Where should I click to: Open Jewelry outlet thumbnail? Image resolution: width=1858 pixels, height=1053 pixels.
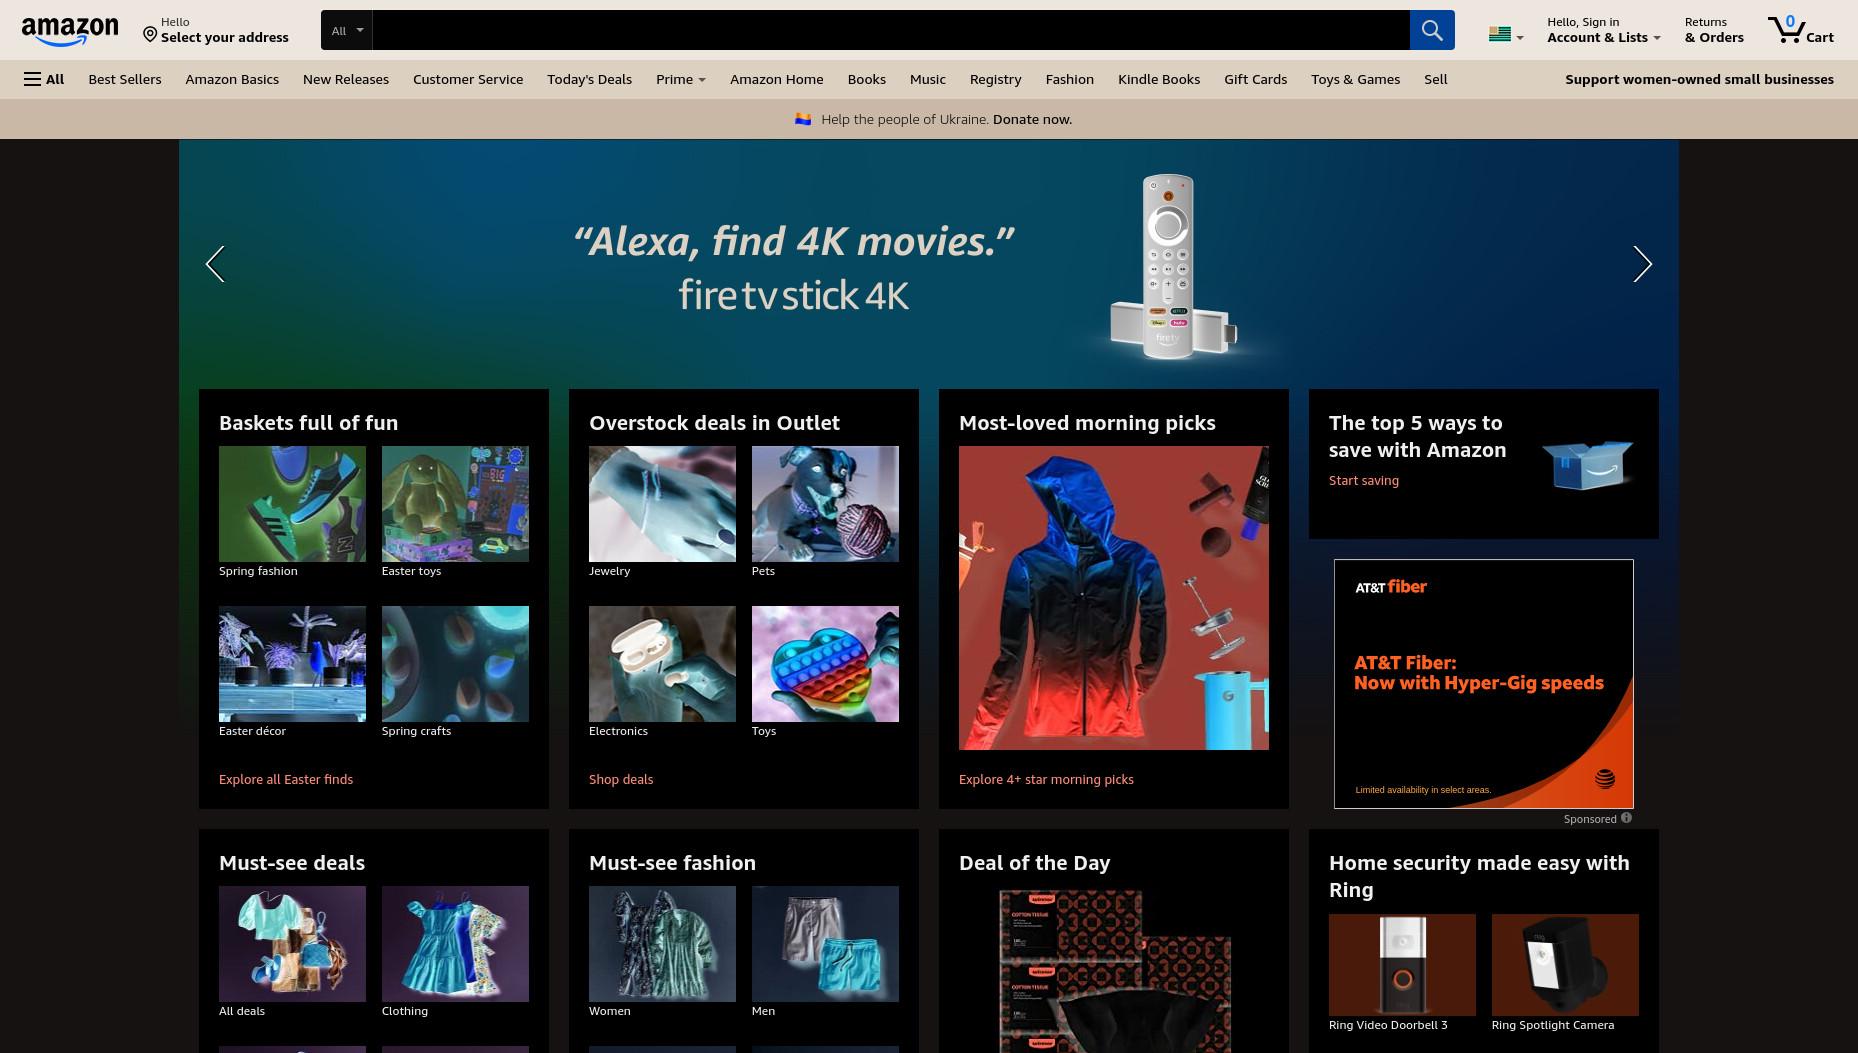pos(662,504)
